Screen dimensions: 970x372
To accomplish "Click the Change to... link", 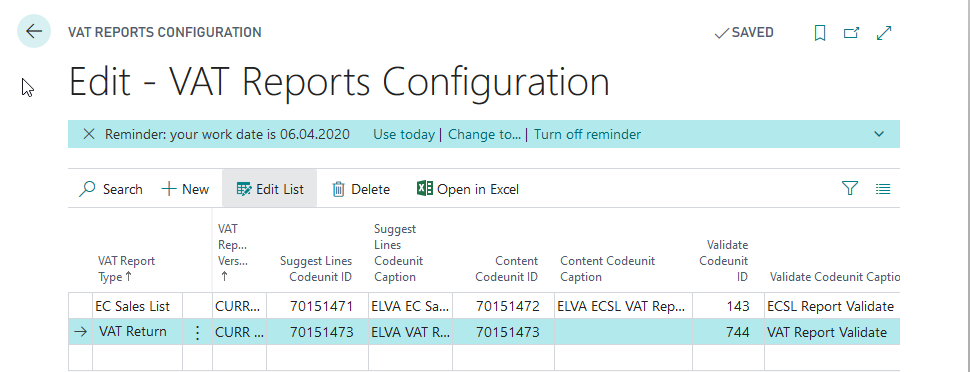I will [484, 134].
